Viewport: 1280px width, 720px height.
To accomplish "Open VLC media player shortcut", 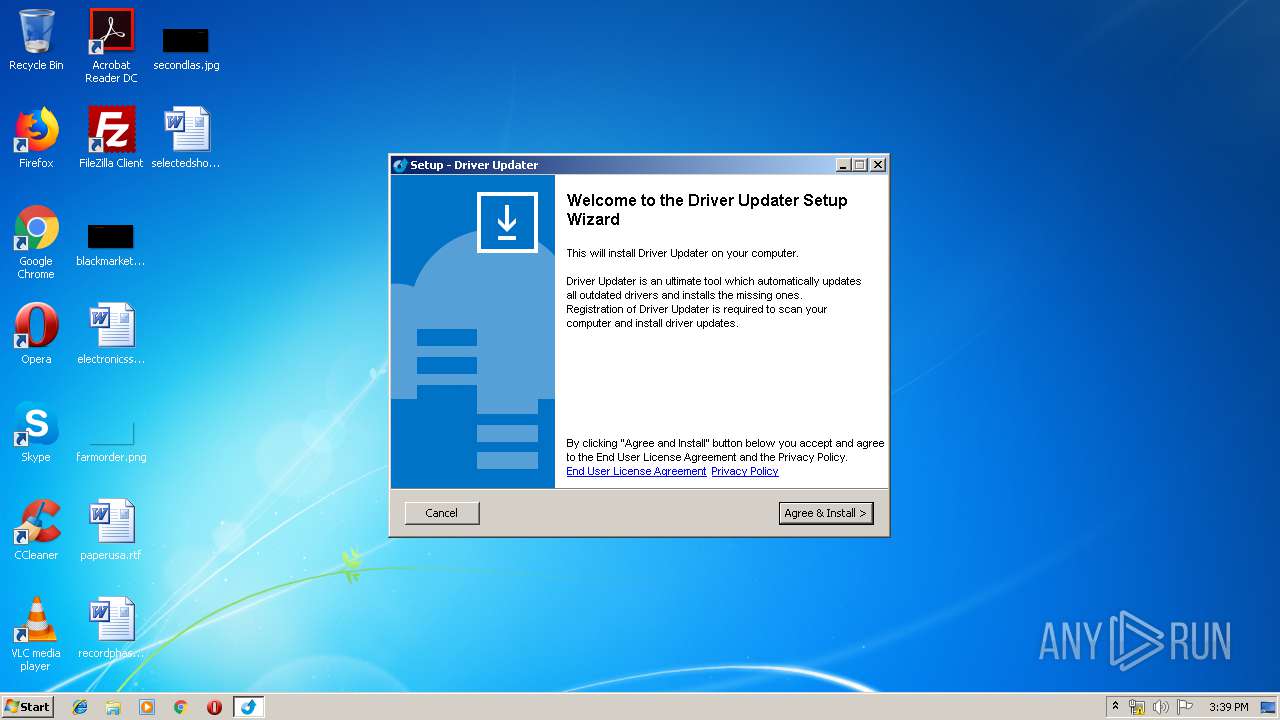I will point(36,634).
